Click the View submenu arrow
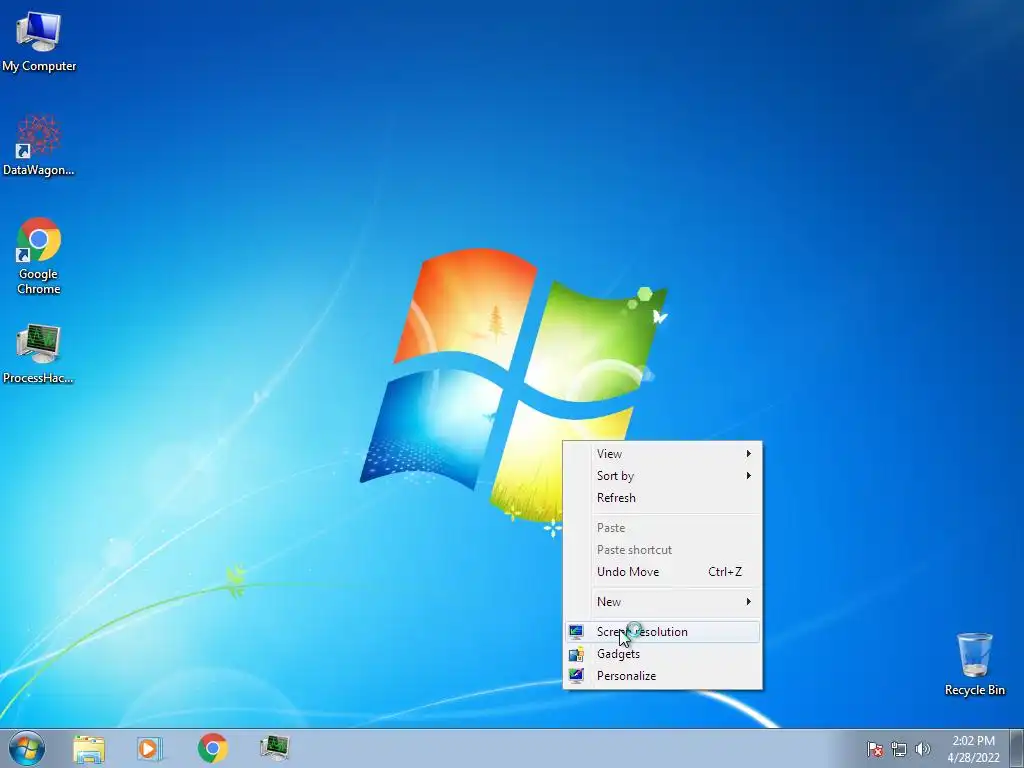This screenshot has height=768, width=1024. 748,454
